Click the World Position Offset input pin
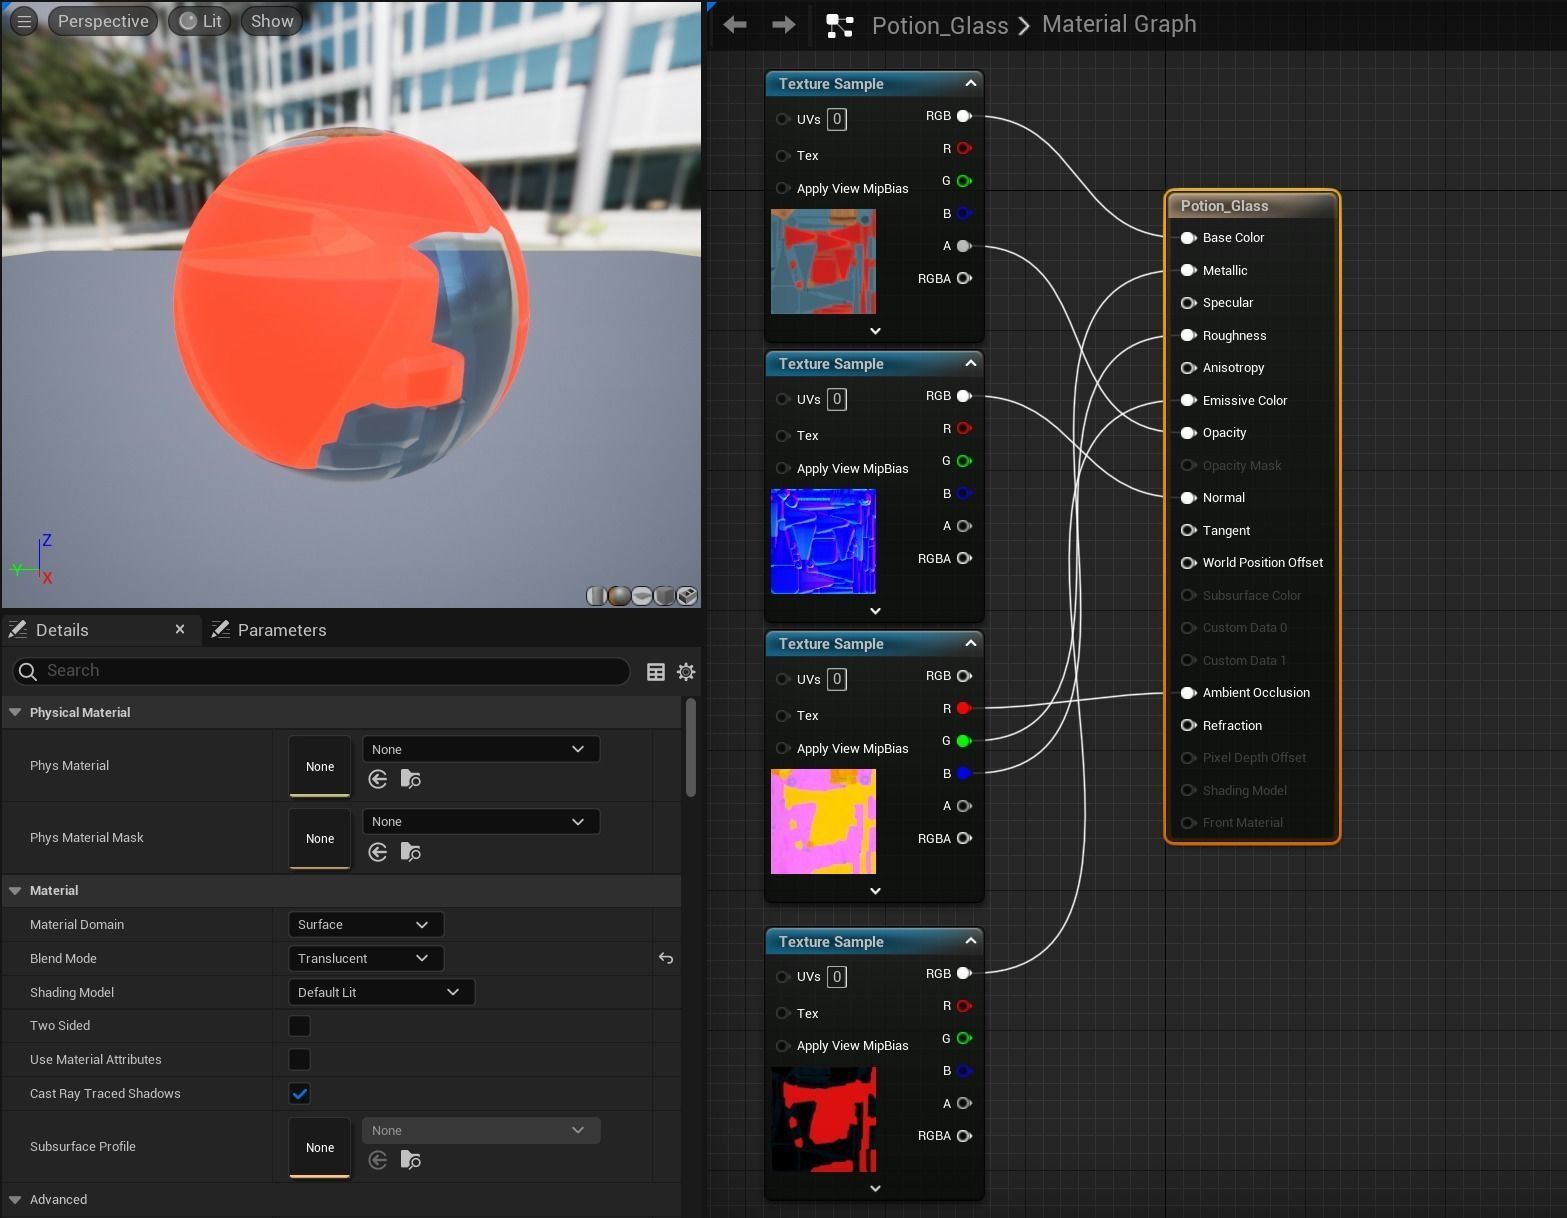The image size is (1567, 1218). click(1188, 563)
